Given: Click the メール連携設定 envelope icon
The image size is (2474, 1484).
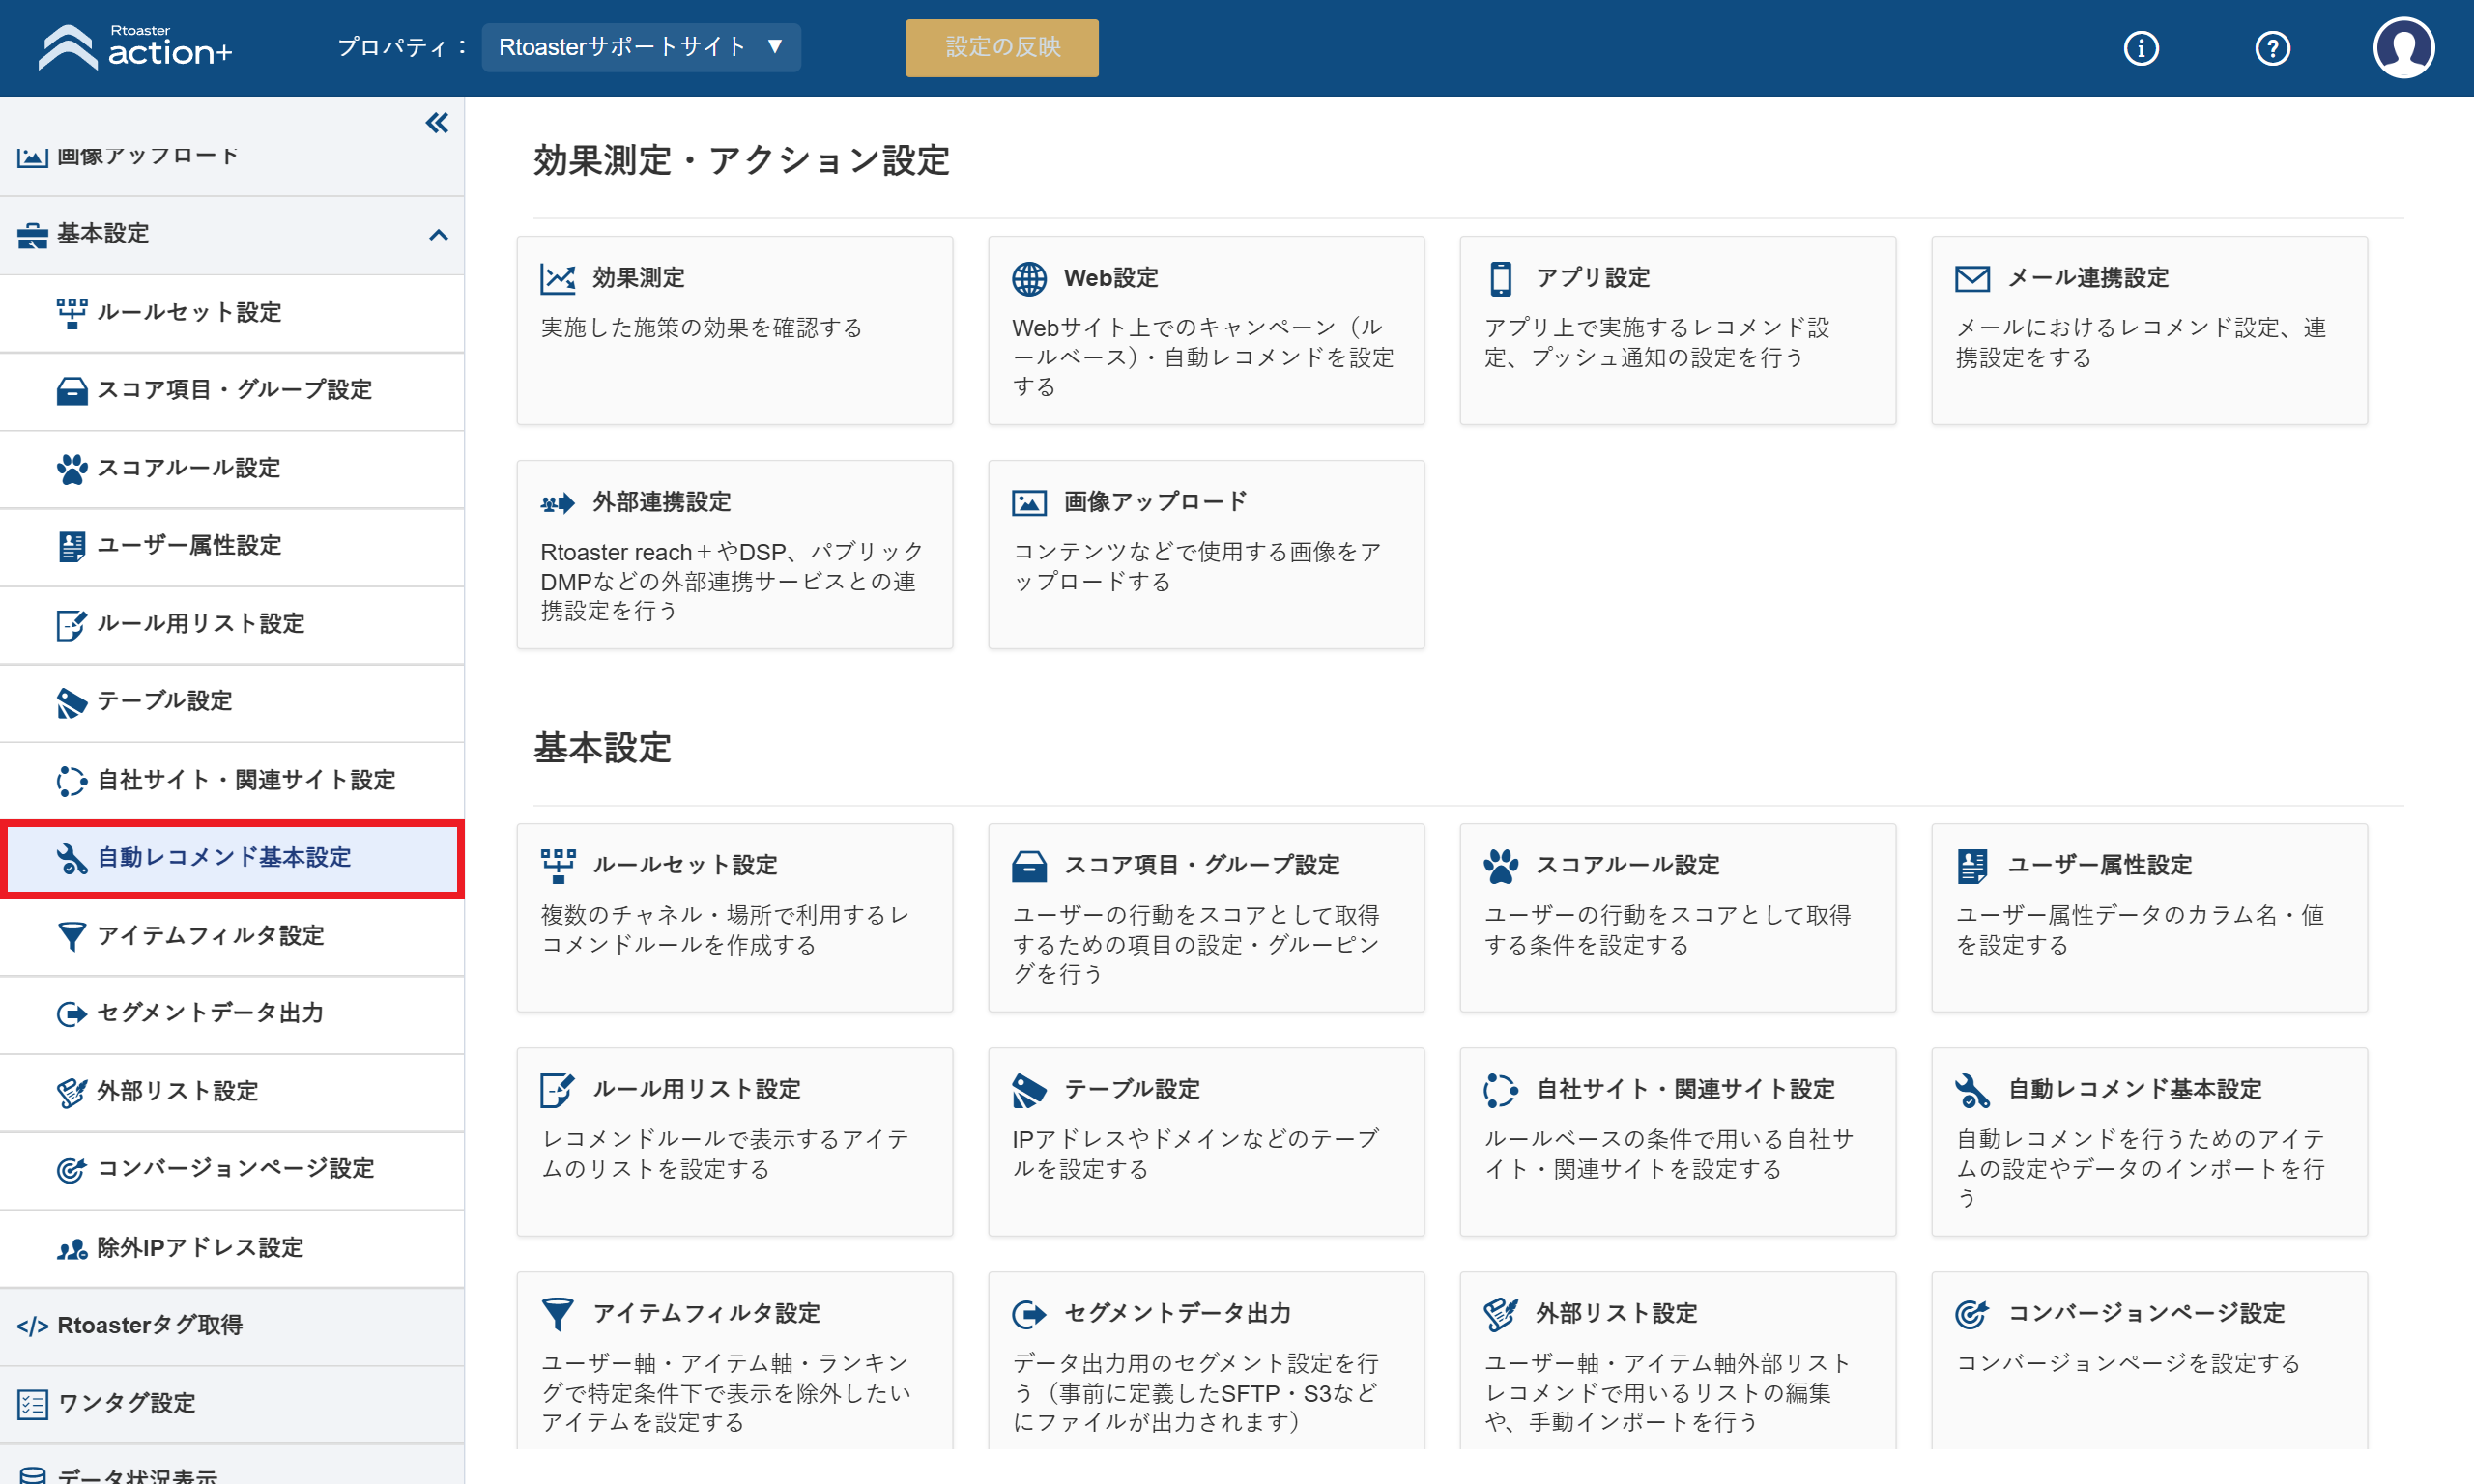Looking at the screenshot, I should [x=1972, y=278].
